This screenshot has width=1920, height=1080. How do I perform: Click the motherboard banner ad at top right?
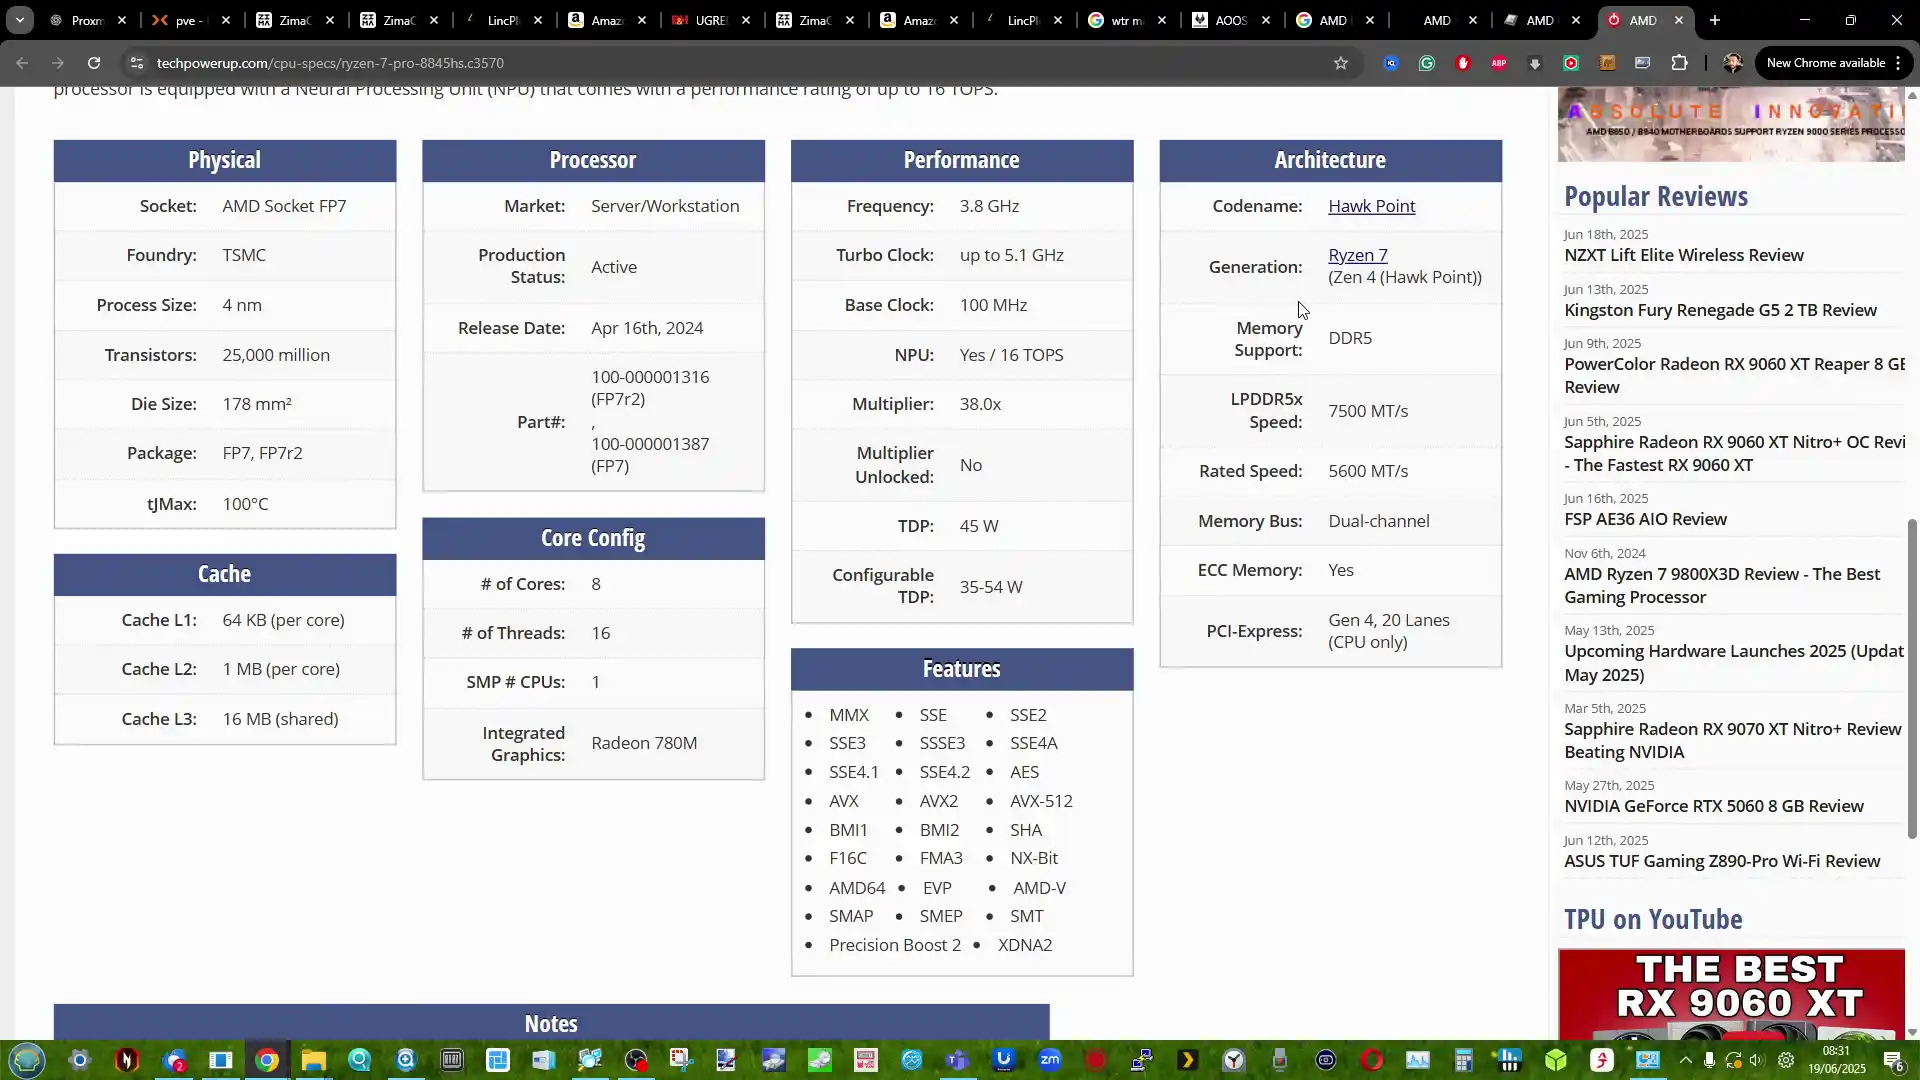coord(1731,124)
